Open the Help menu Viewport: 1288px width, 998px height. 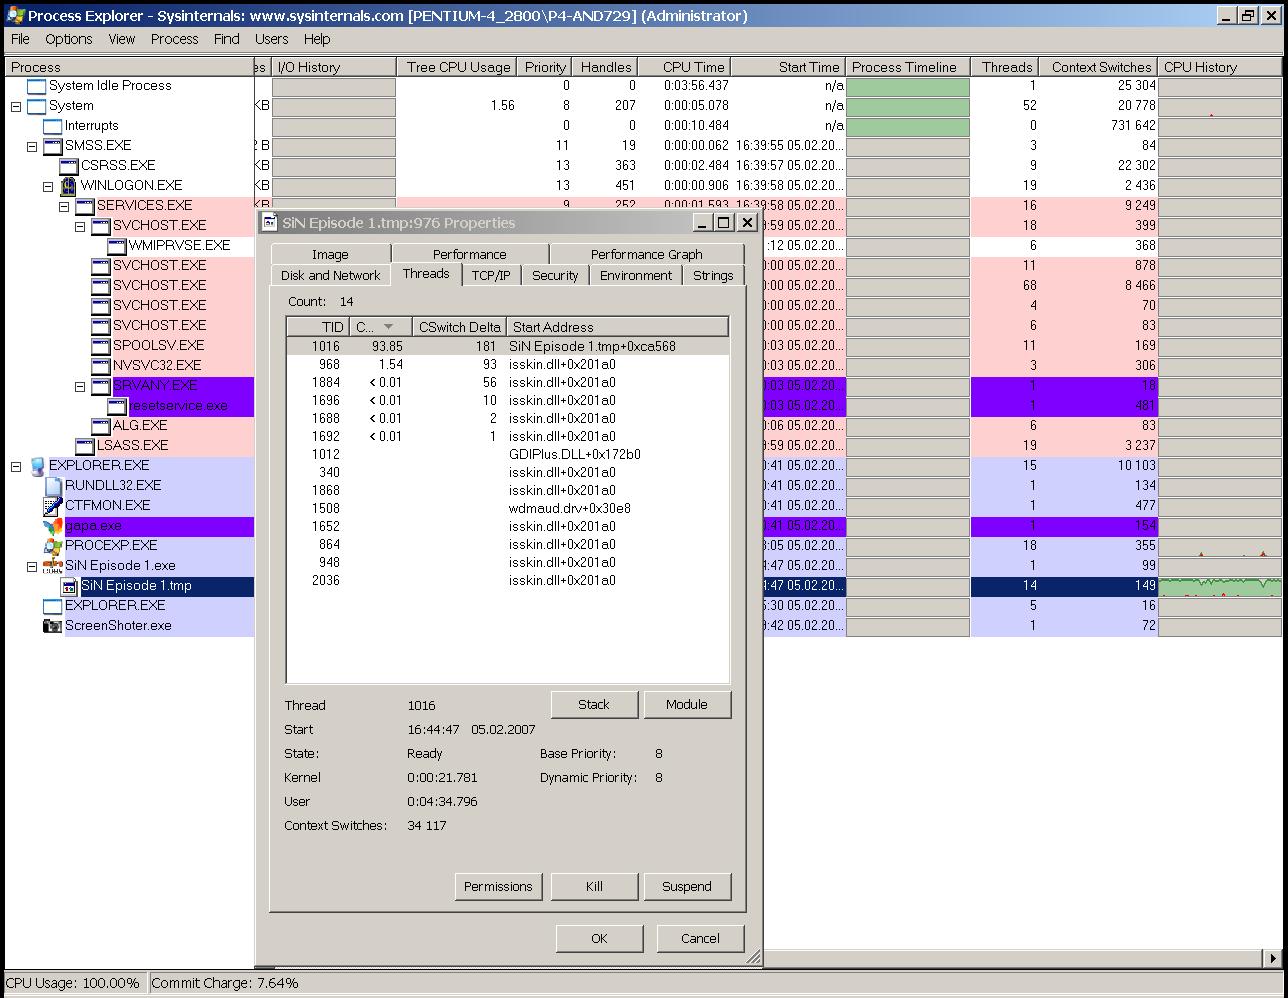click(317, 39)
